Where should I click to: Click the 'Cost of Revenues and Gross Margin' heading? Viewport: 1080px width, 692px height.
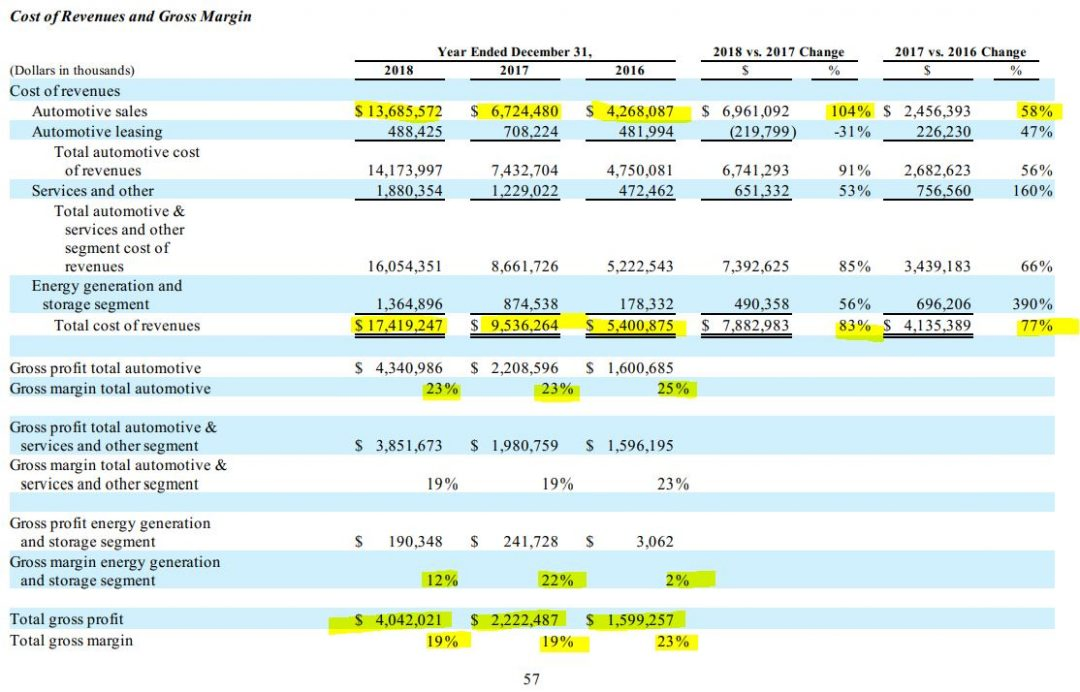(130, 17)
